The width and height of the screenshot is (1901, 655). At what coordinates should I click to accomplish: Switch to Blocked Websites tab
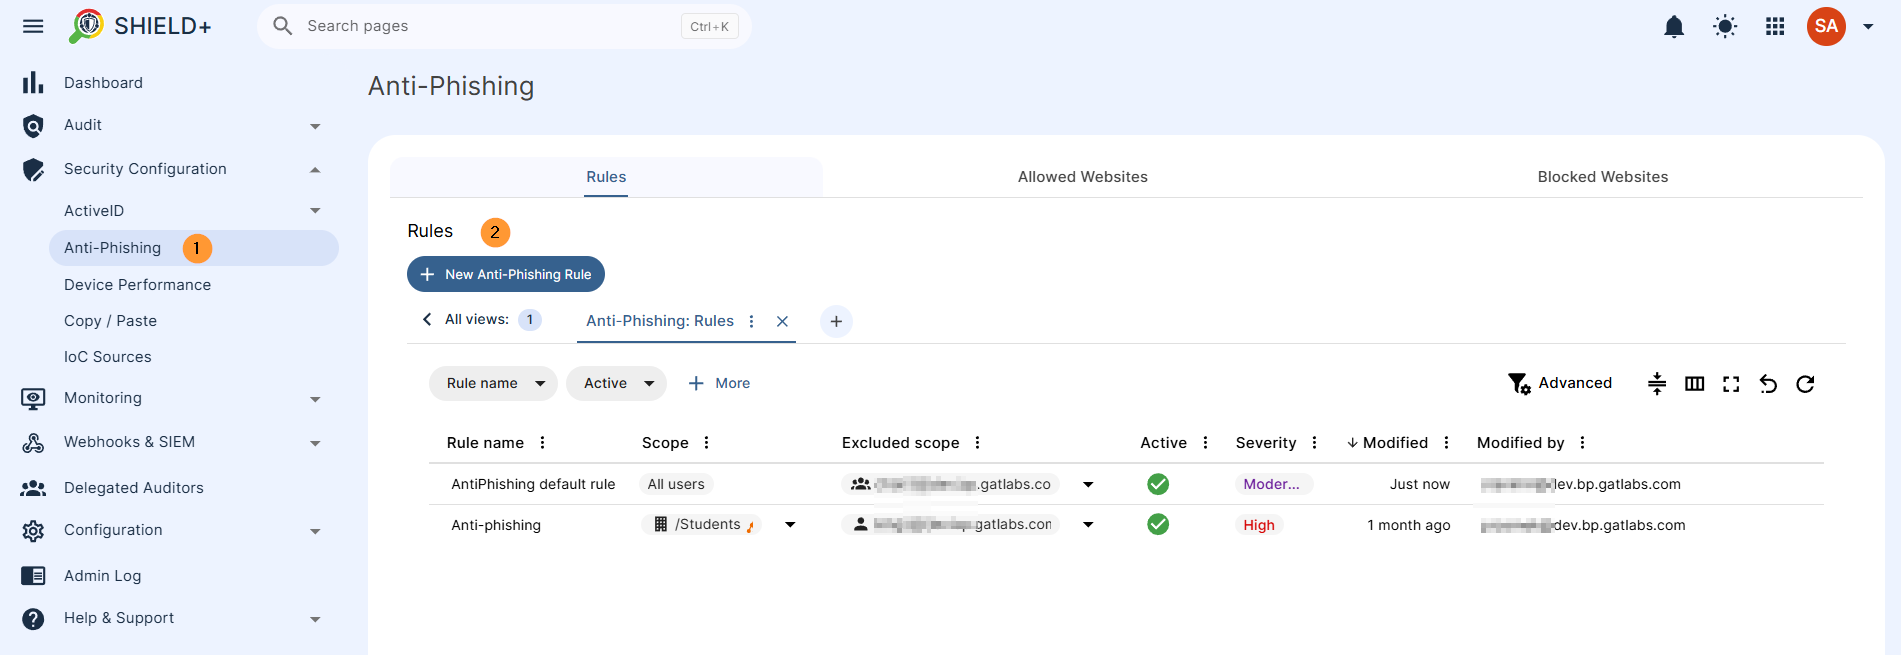(1602, 177)
